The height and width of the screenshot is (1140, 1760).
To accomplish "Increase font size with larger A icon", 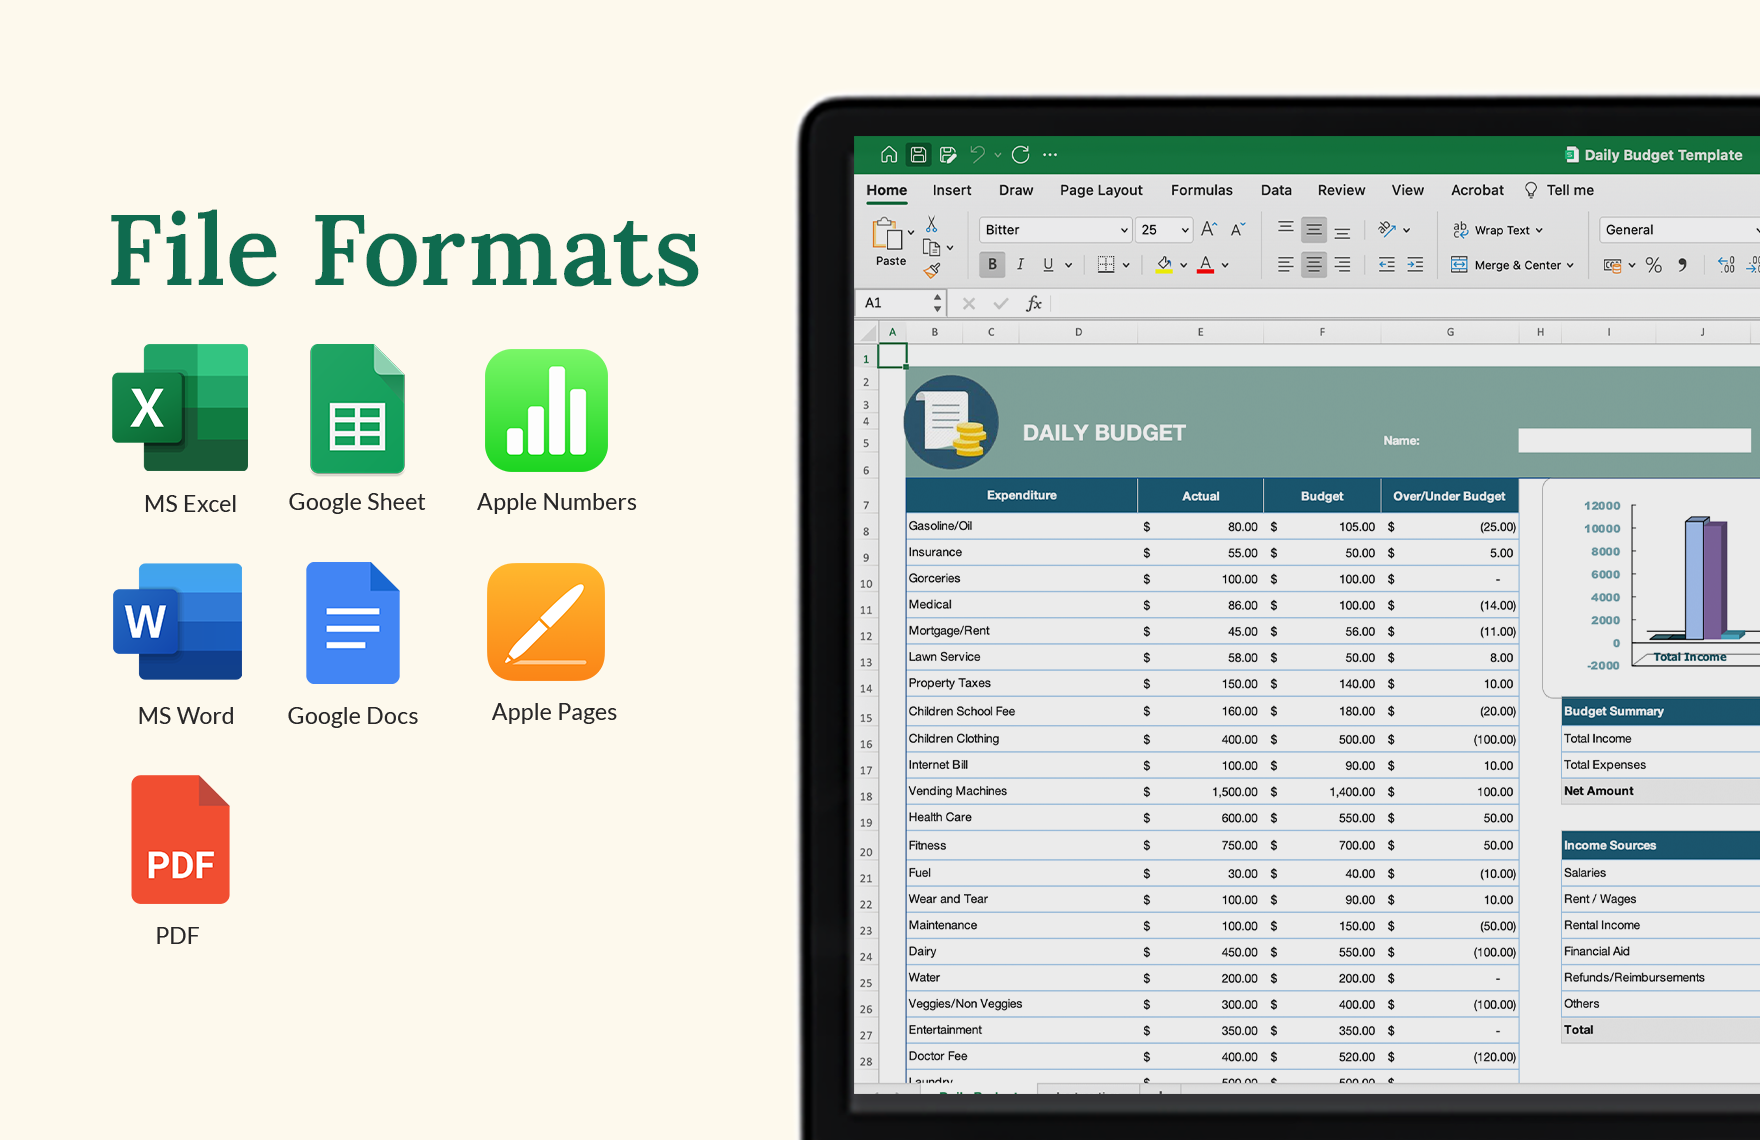I will (x=1209, y=229).
